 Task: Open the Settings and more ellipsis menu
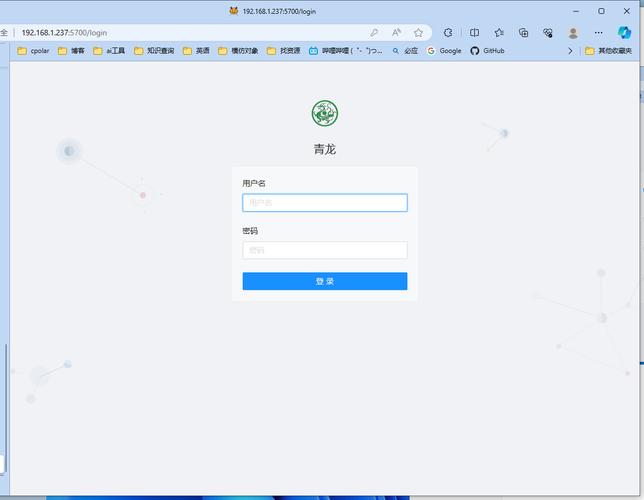tap(598, 33)
